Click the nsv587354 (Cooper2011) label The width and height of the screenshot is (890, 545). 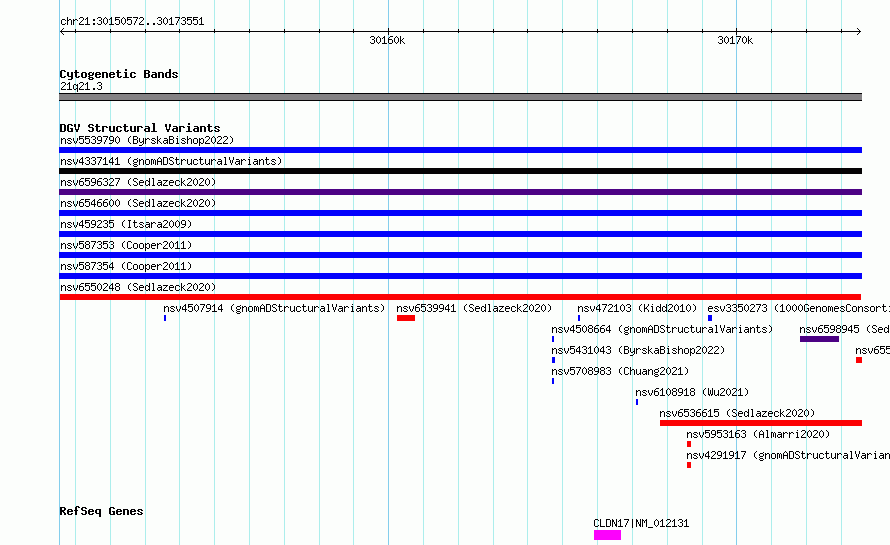126,266
